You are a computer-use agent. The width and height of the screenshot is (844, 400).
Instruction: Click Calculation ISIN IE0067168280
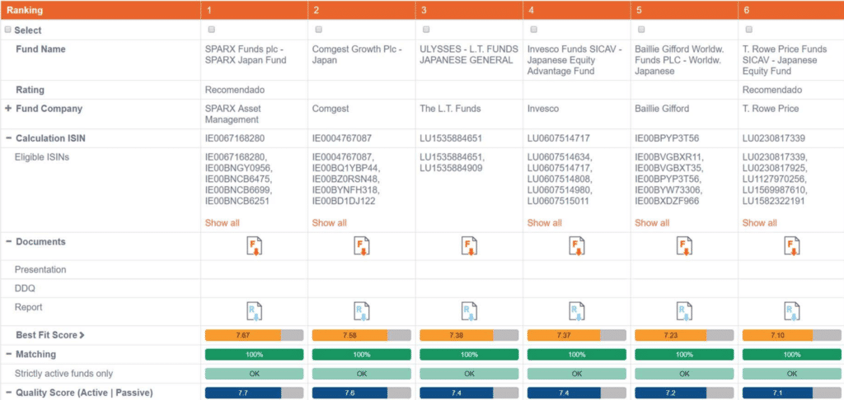235,138
